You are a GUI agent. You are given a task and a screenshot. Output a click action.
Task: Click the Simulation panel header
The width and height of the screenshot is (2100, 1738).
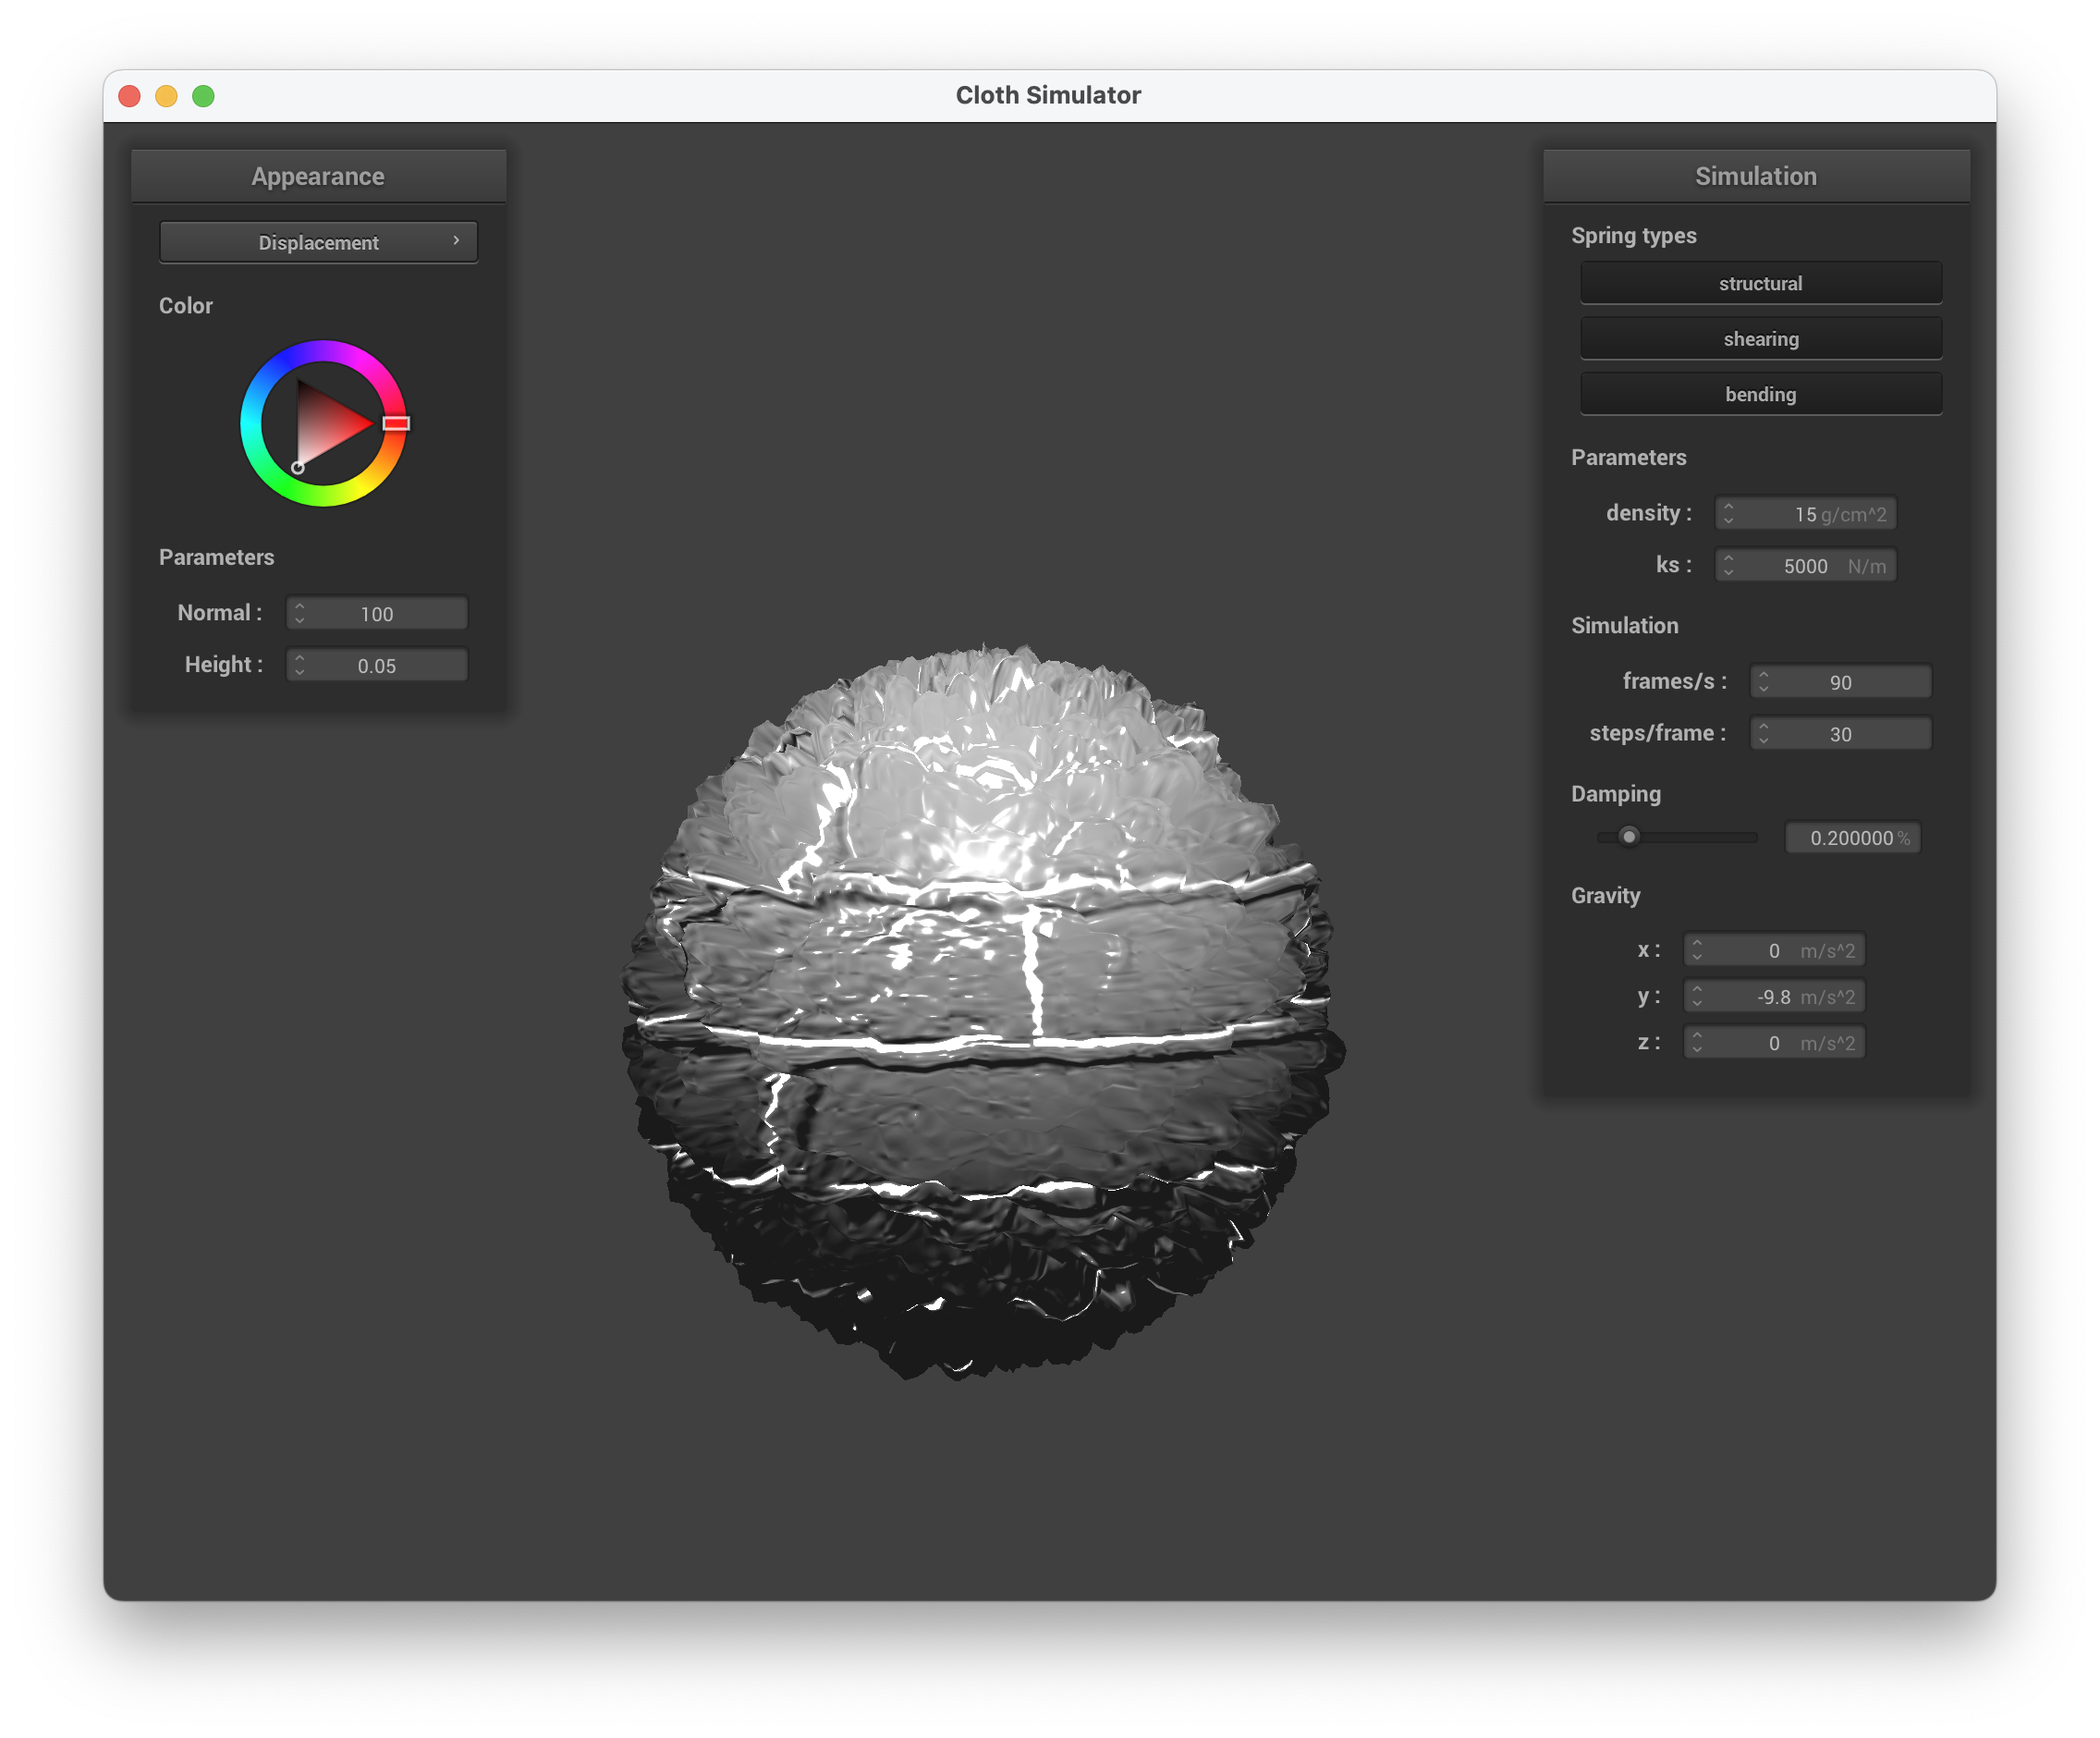click(x=1755, y=176)
